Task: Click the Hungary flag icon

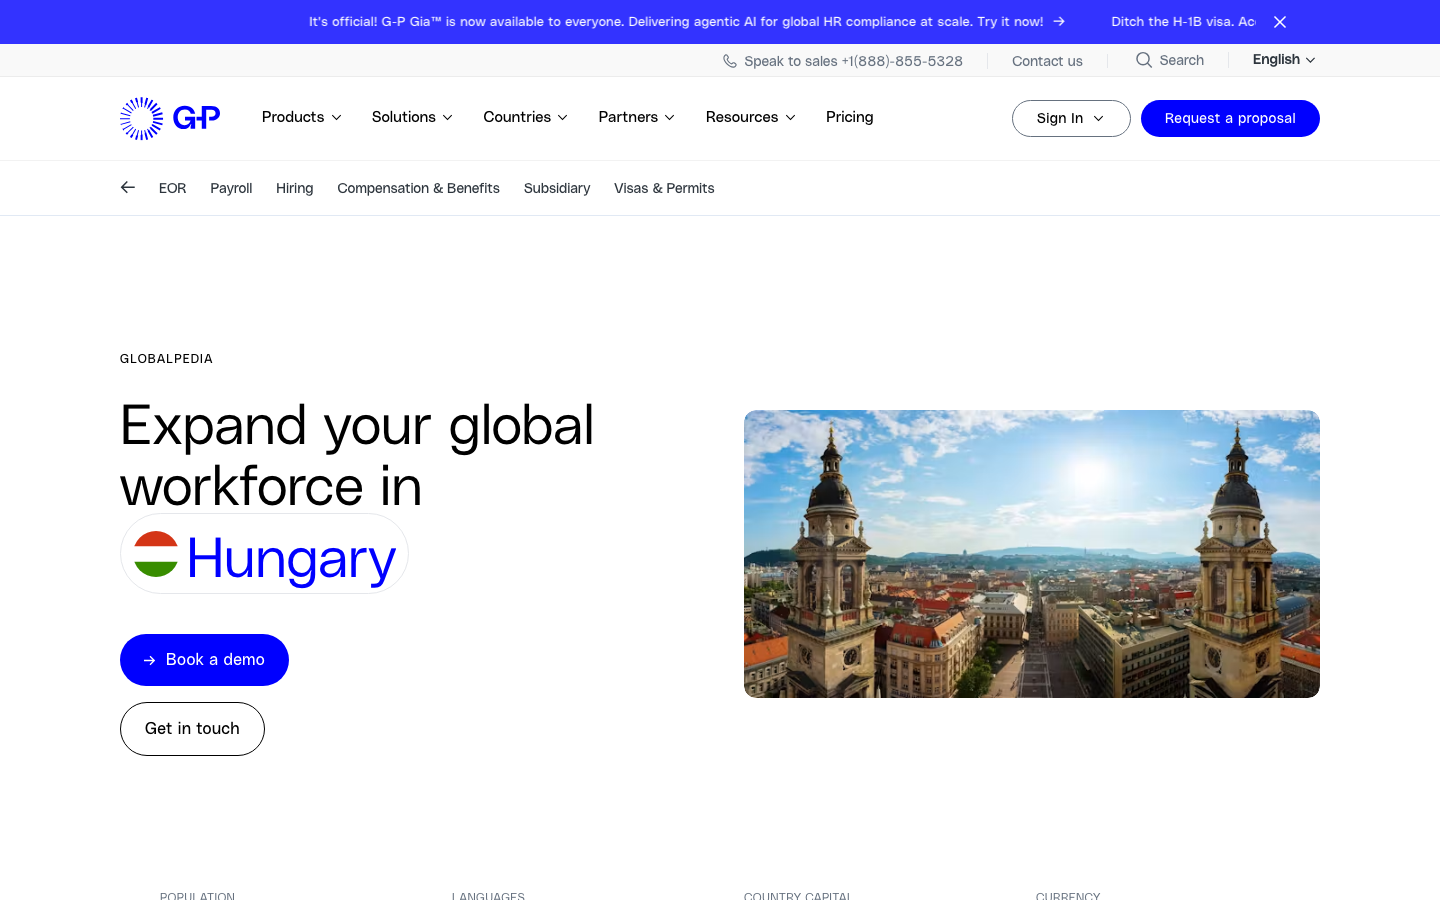Action: (156, 554)
